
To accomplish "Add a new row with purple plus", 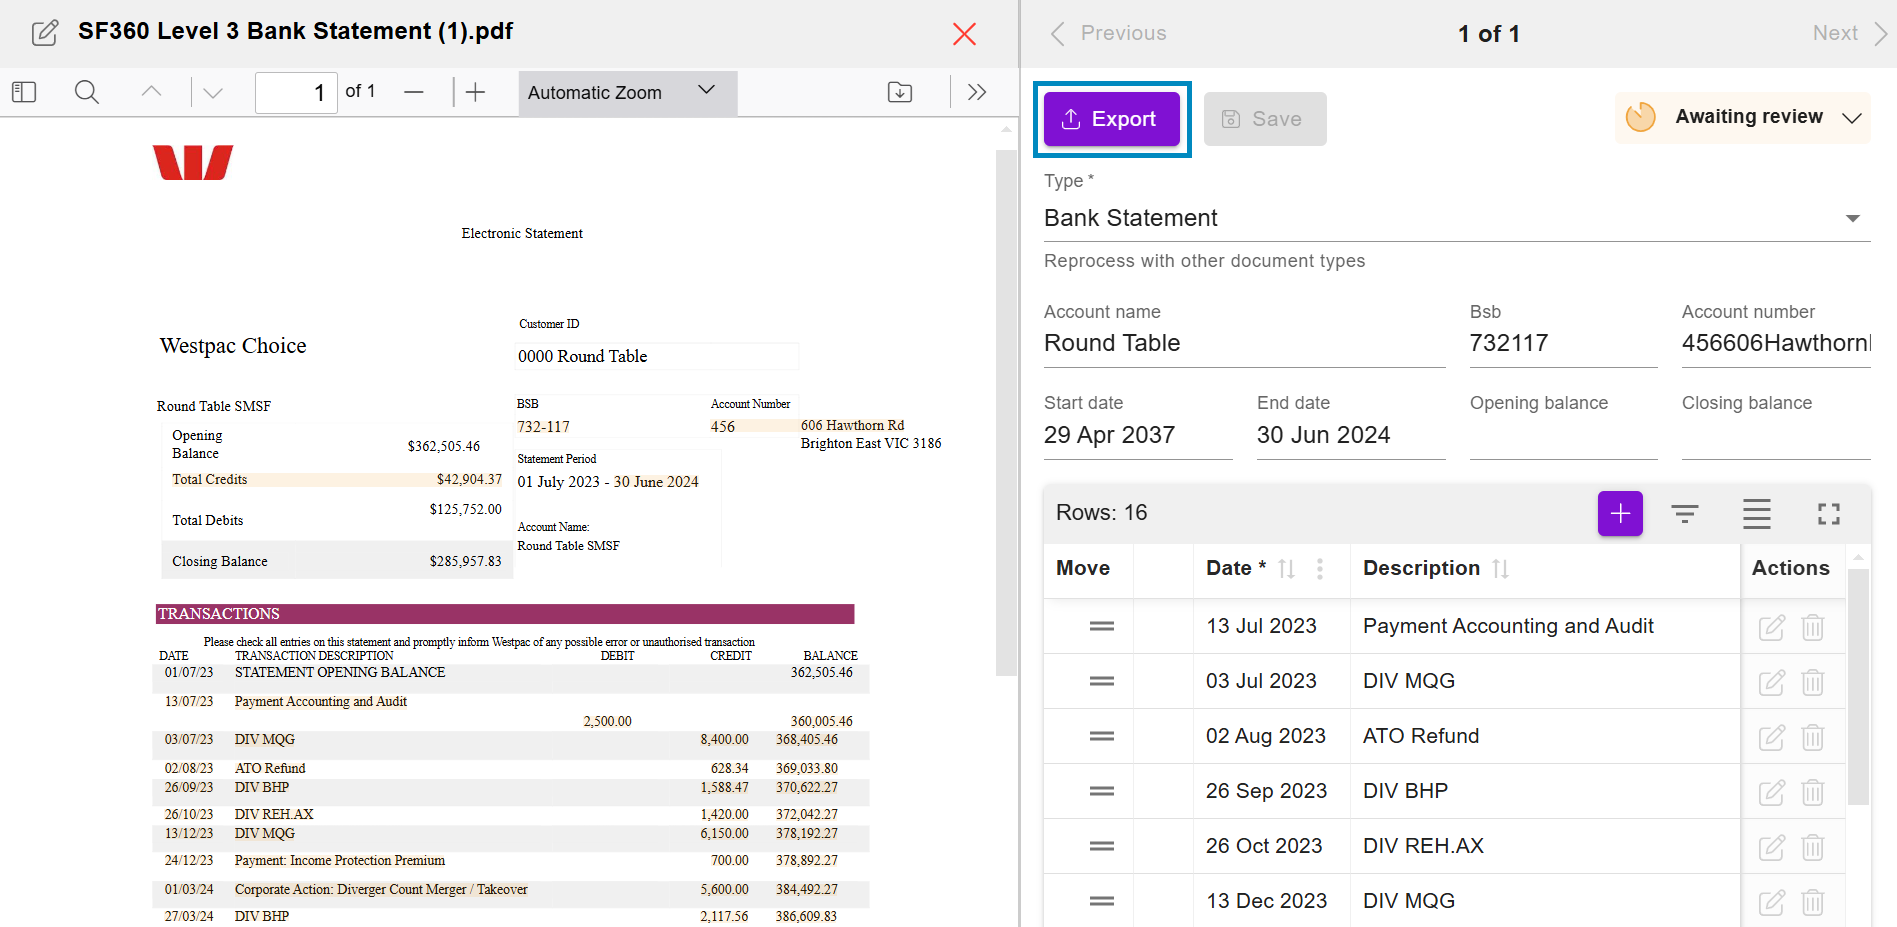I will 1620,513.
